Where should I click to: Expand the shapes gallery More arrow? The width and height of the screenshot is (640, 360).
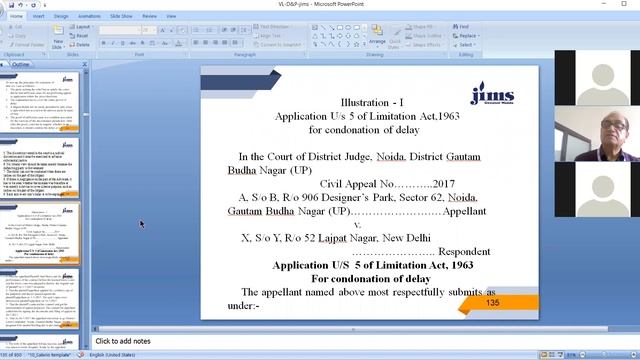[x=364, y=44]
